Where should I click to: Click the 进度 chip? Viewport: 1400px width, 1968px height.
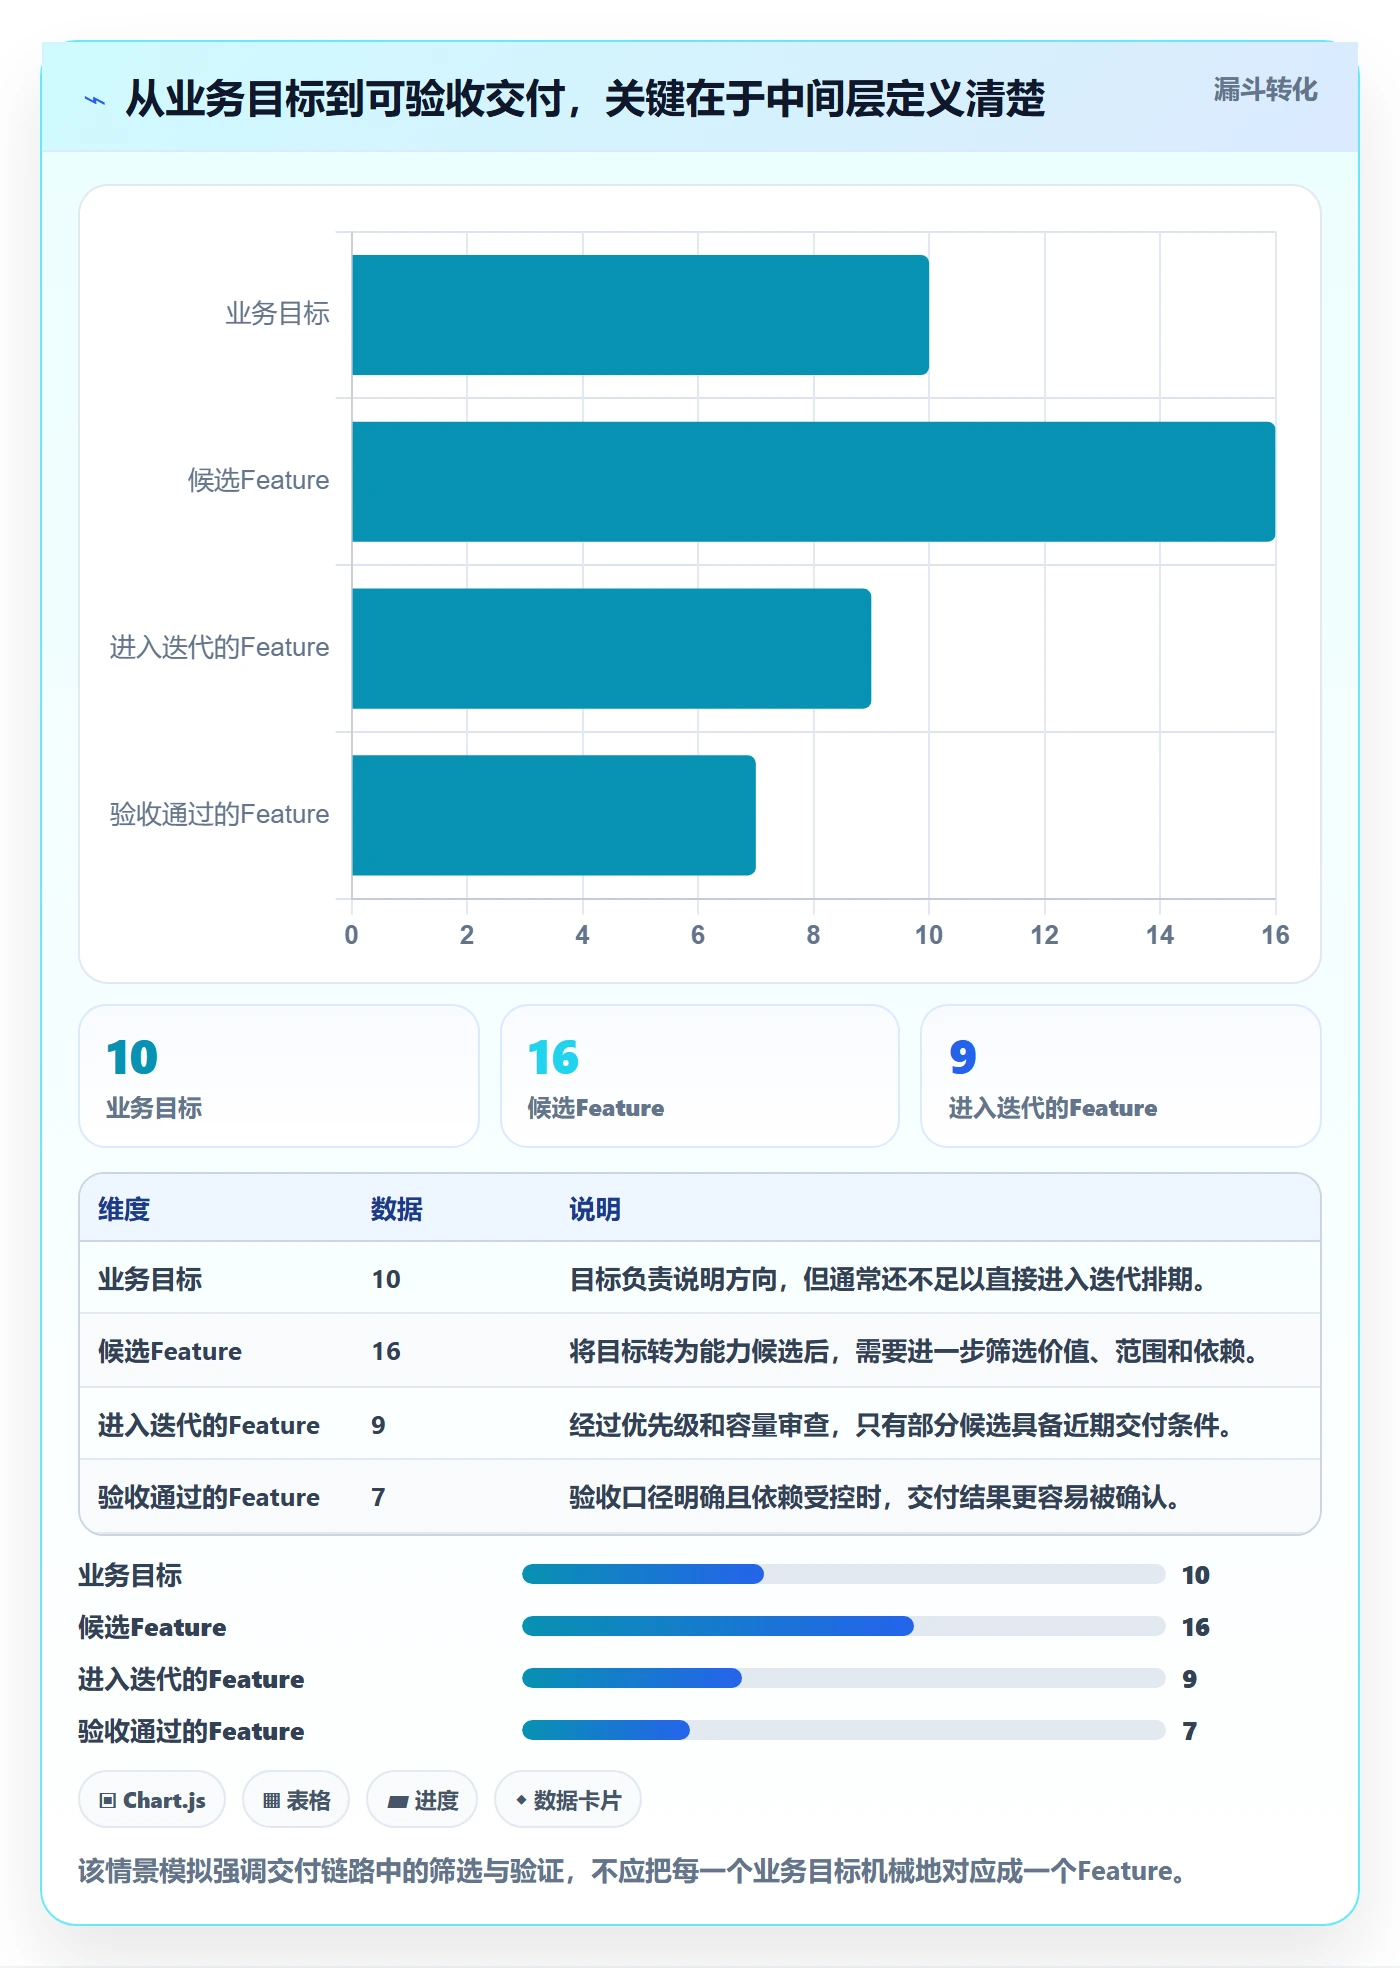pos(422,1800)
